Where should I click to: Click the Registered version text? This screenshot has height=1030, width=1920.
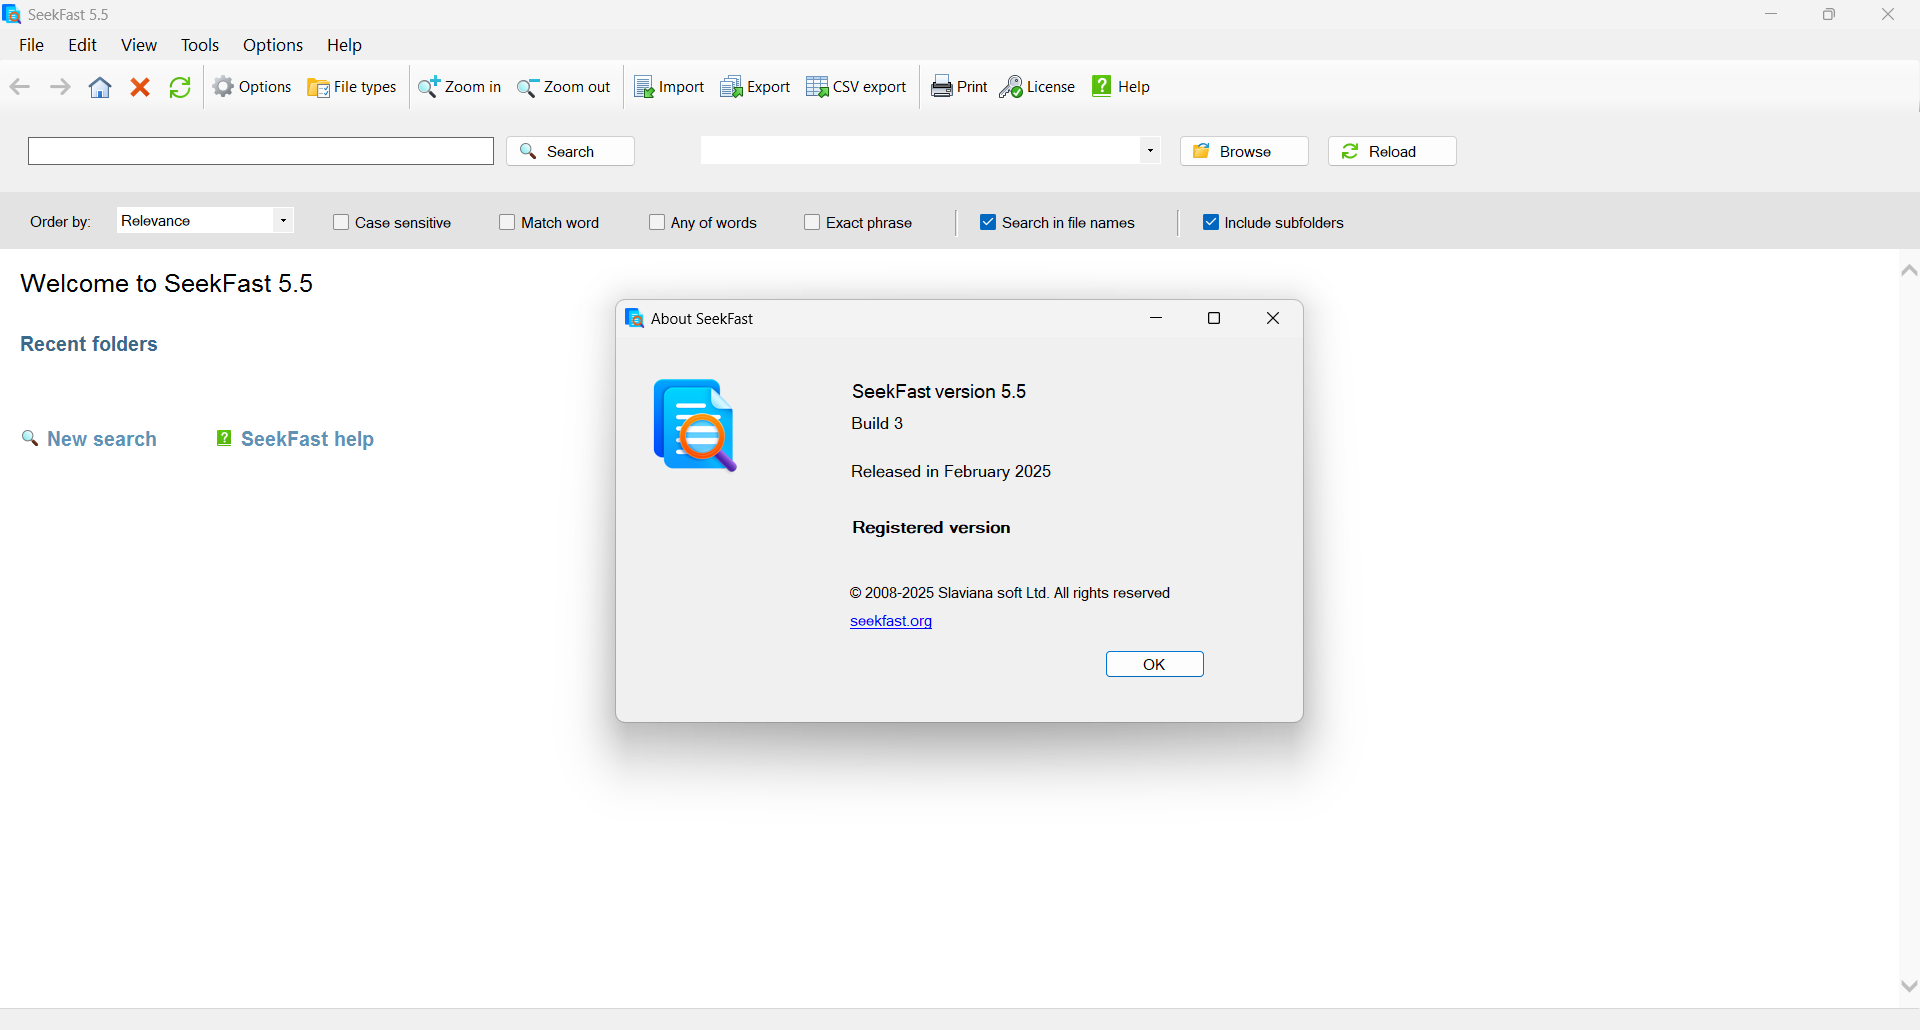pyautogui.click(x=931, y=528)
